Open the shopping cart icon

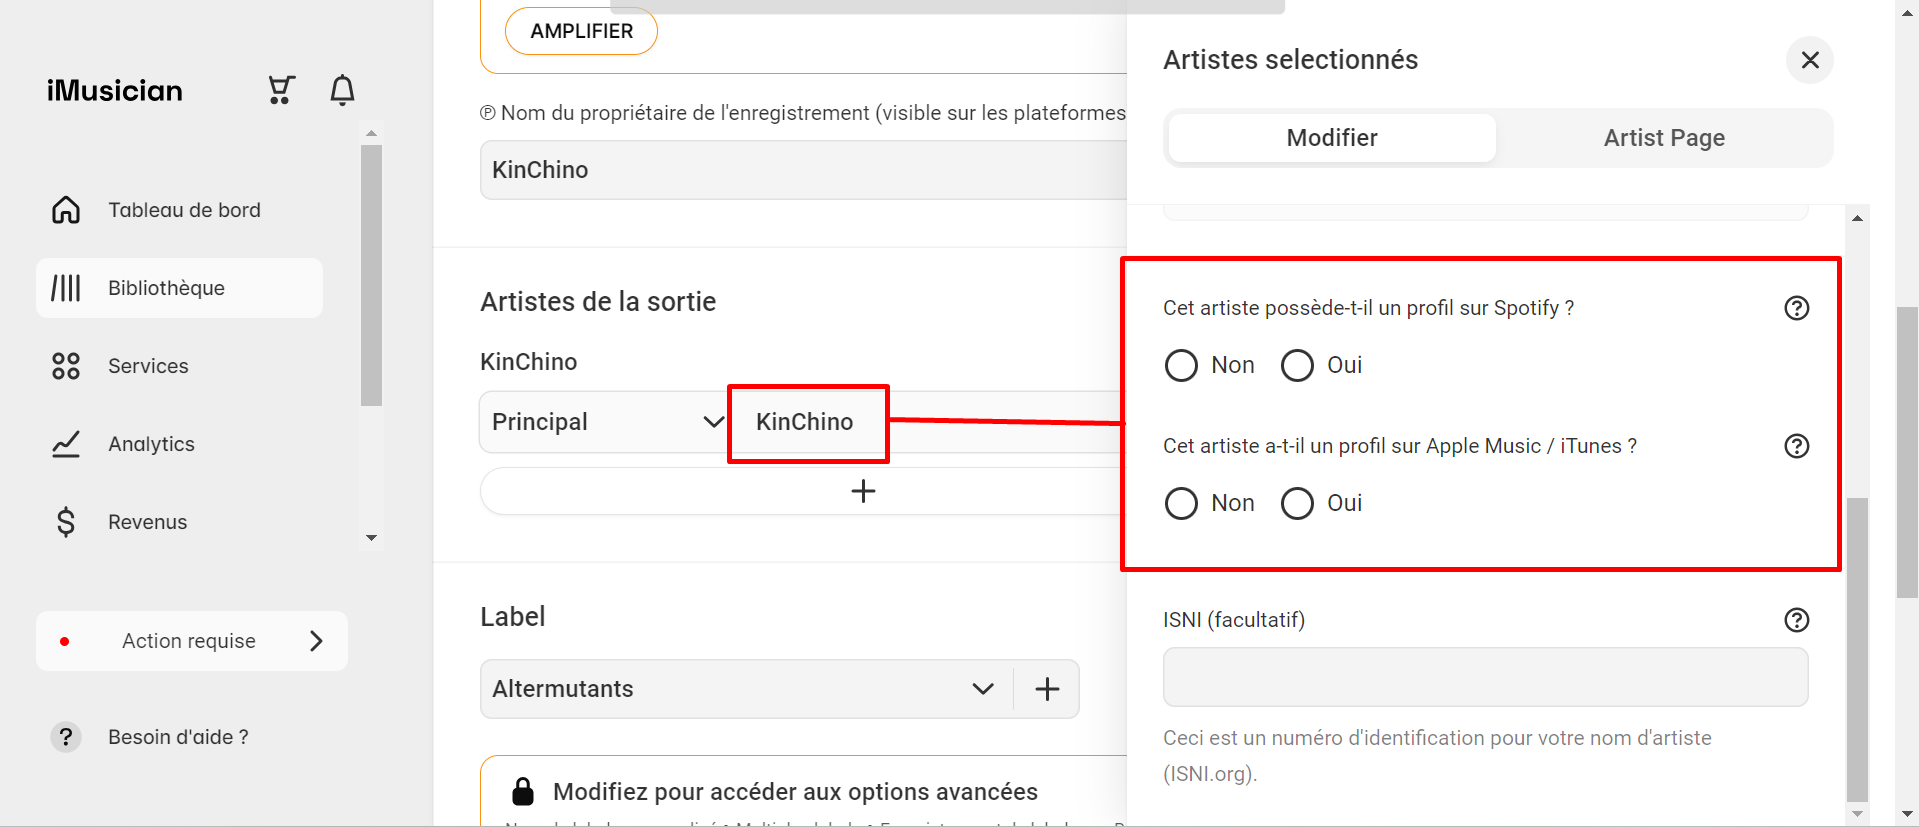click(x=281, y=90)
